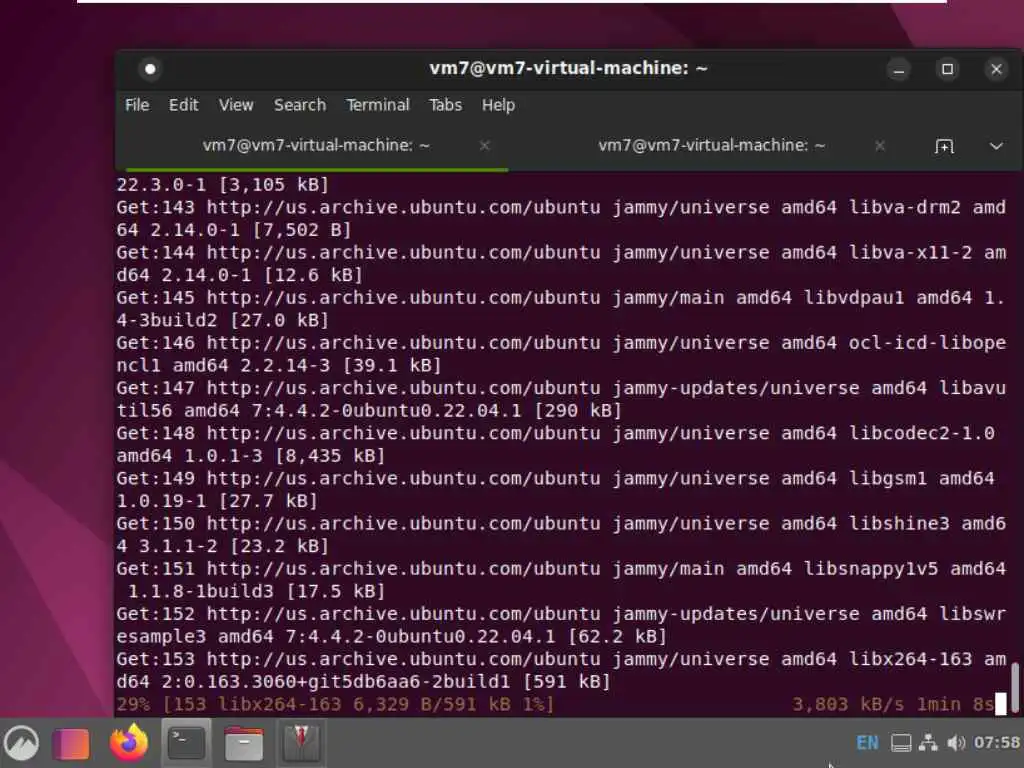Add a new terminal tab
Image resolution: width=1024 pixels, height=768 pixels.
tap(944, 146)
